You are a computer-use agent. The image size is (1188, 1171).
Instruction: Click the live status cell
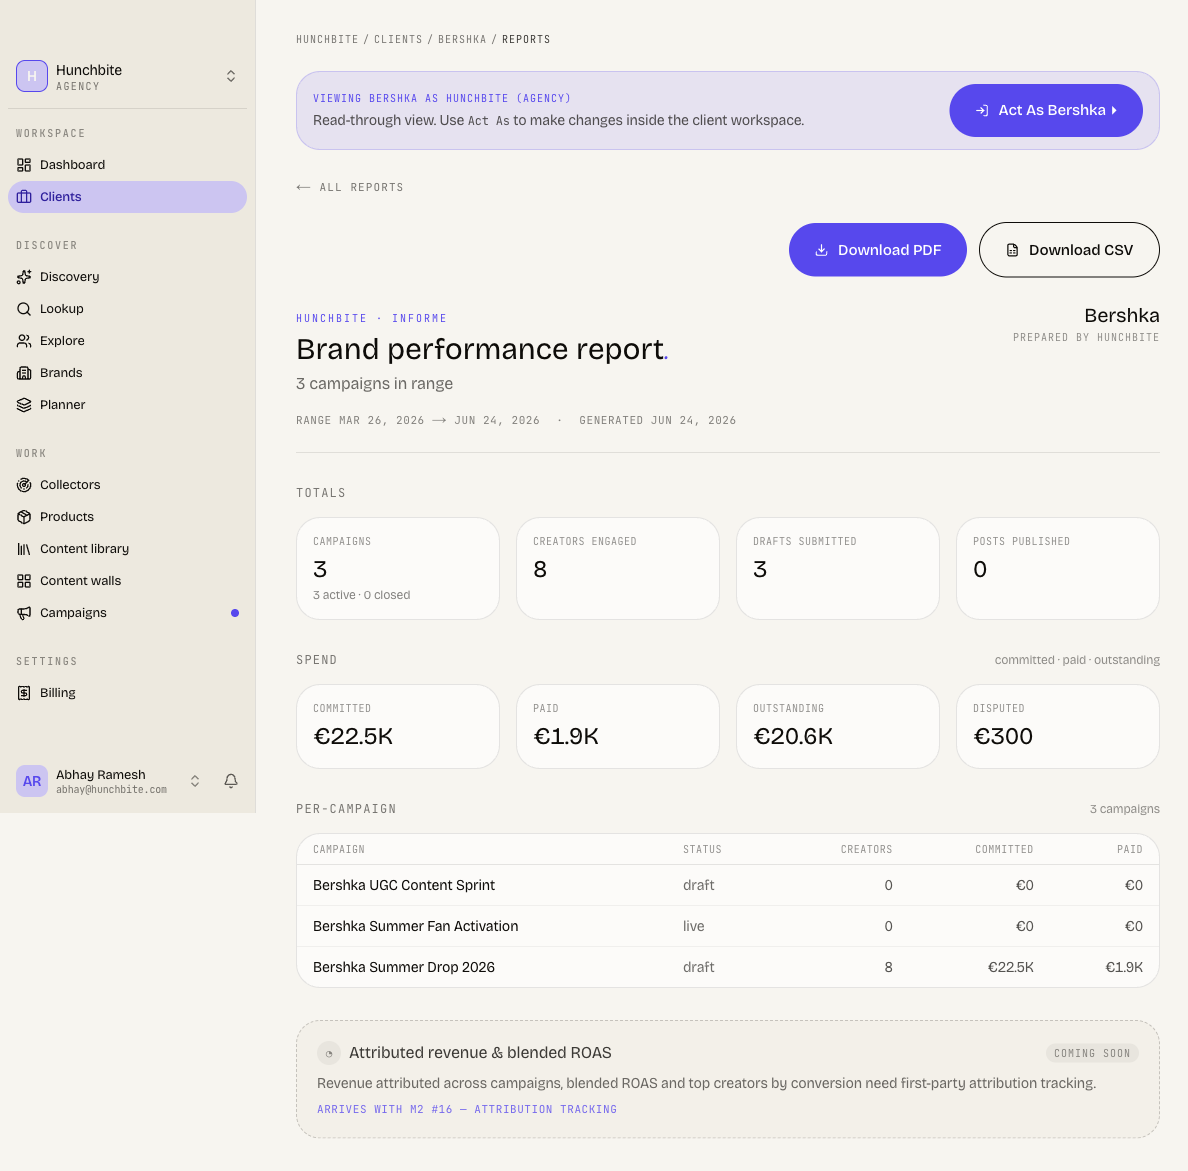[x=693, y=926]
